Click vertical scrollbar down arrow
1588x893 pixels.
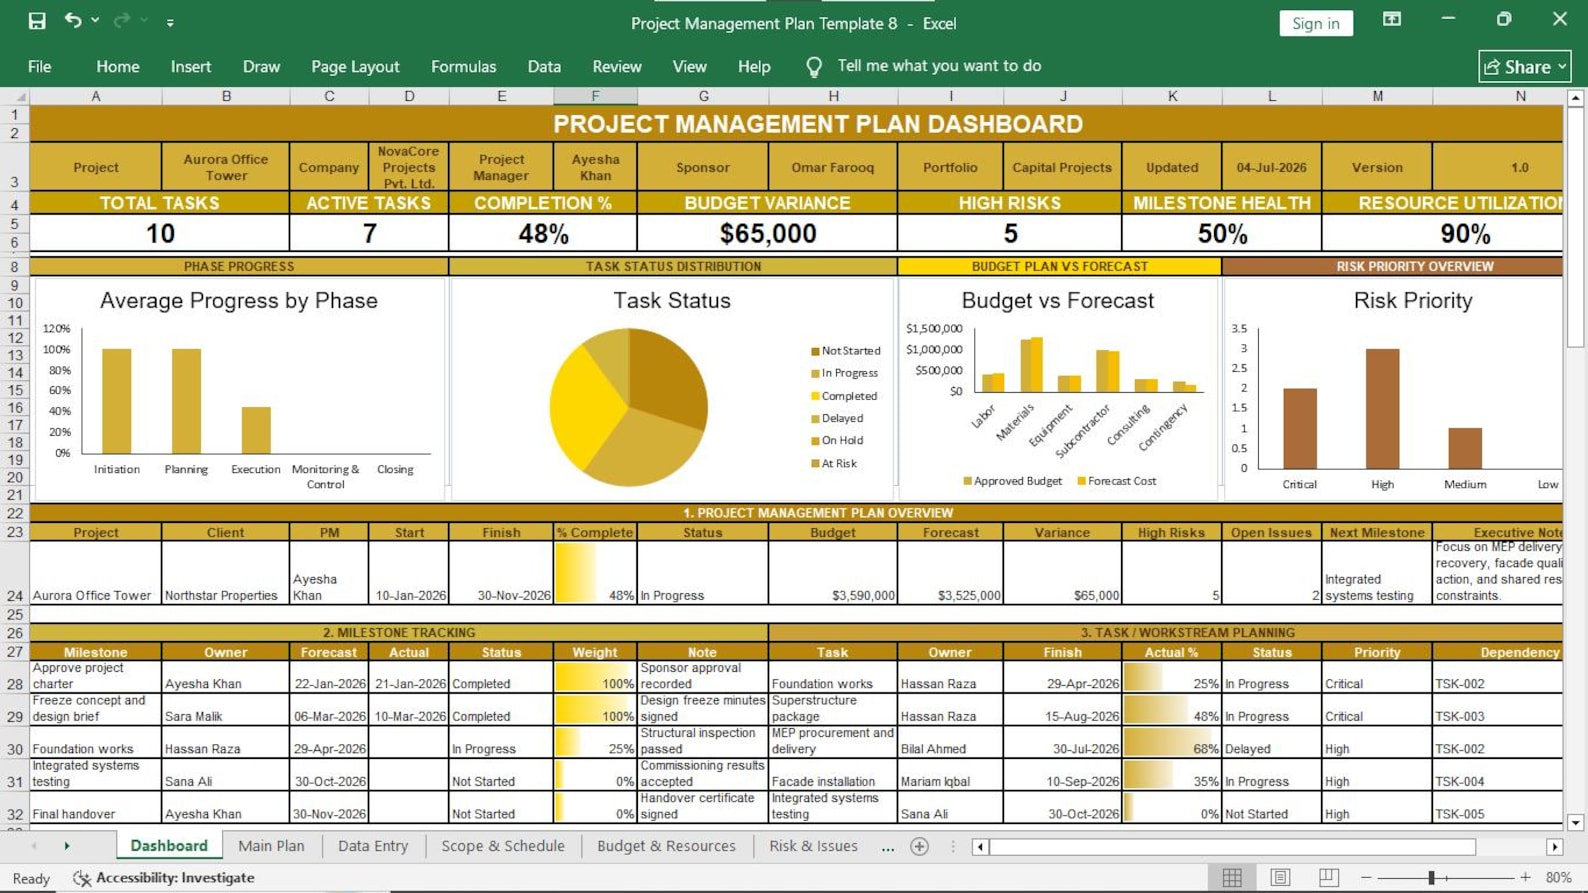[x=1576, y=823]
